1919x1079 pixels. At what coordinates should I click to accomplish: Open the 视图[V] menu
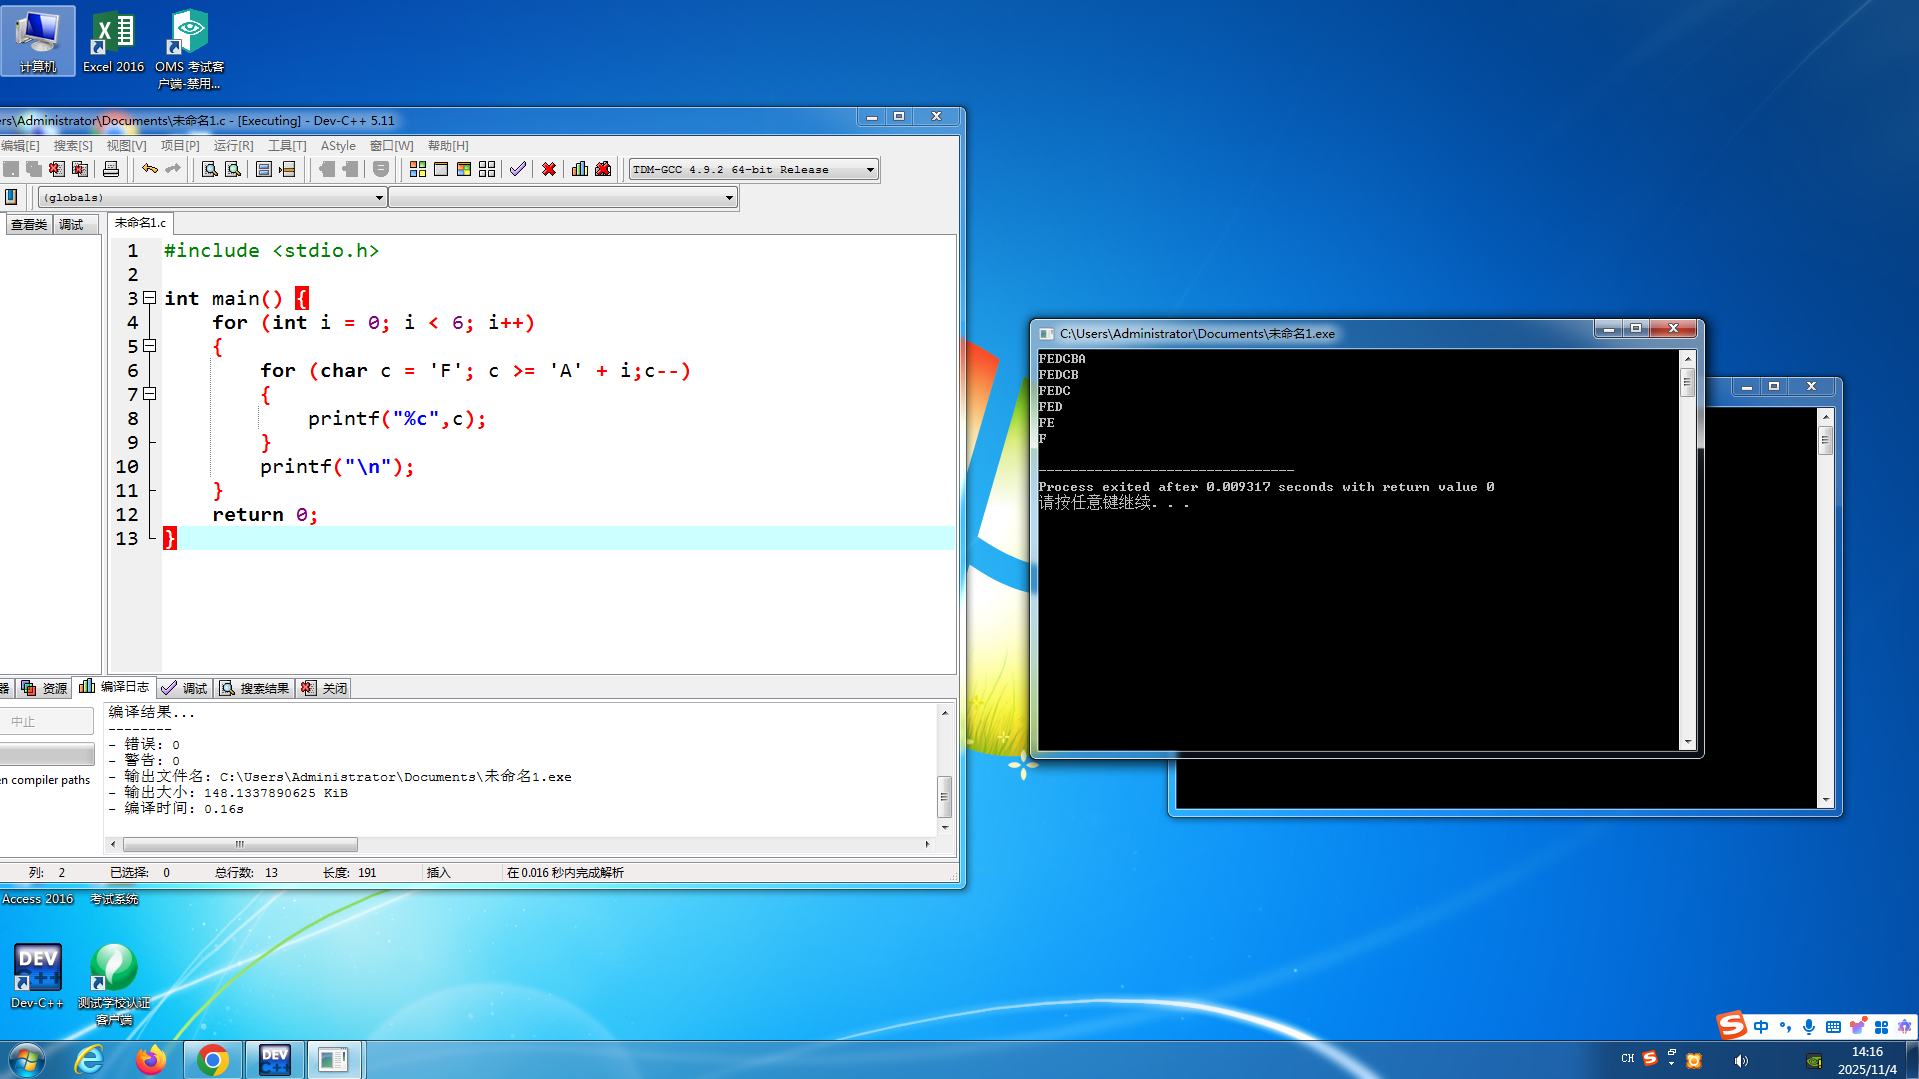126,145
